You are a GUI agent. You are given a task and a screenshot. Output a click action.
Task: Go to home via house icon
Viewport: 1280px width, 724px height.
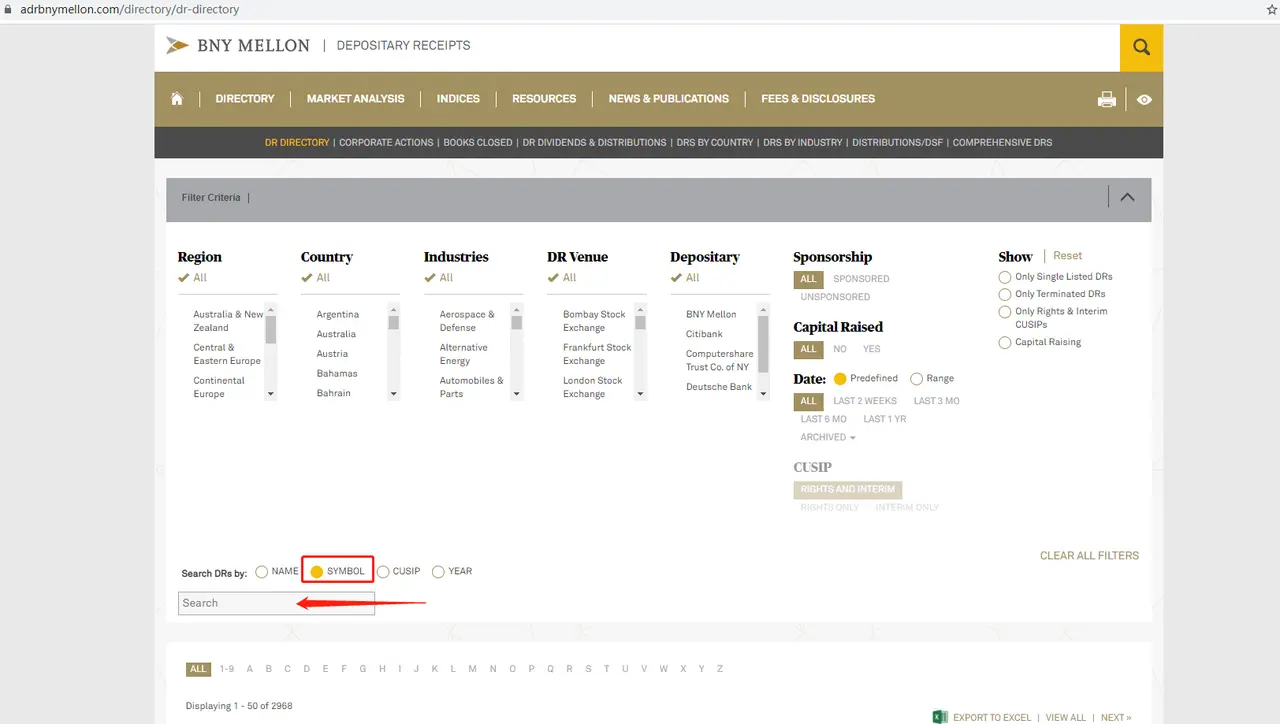177,99
